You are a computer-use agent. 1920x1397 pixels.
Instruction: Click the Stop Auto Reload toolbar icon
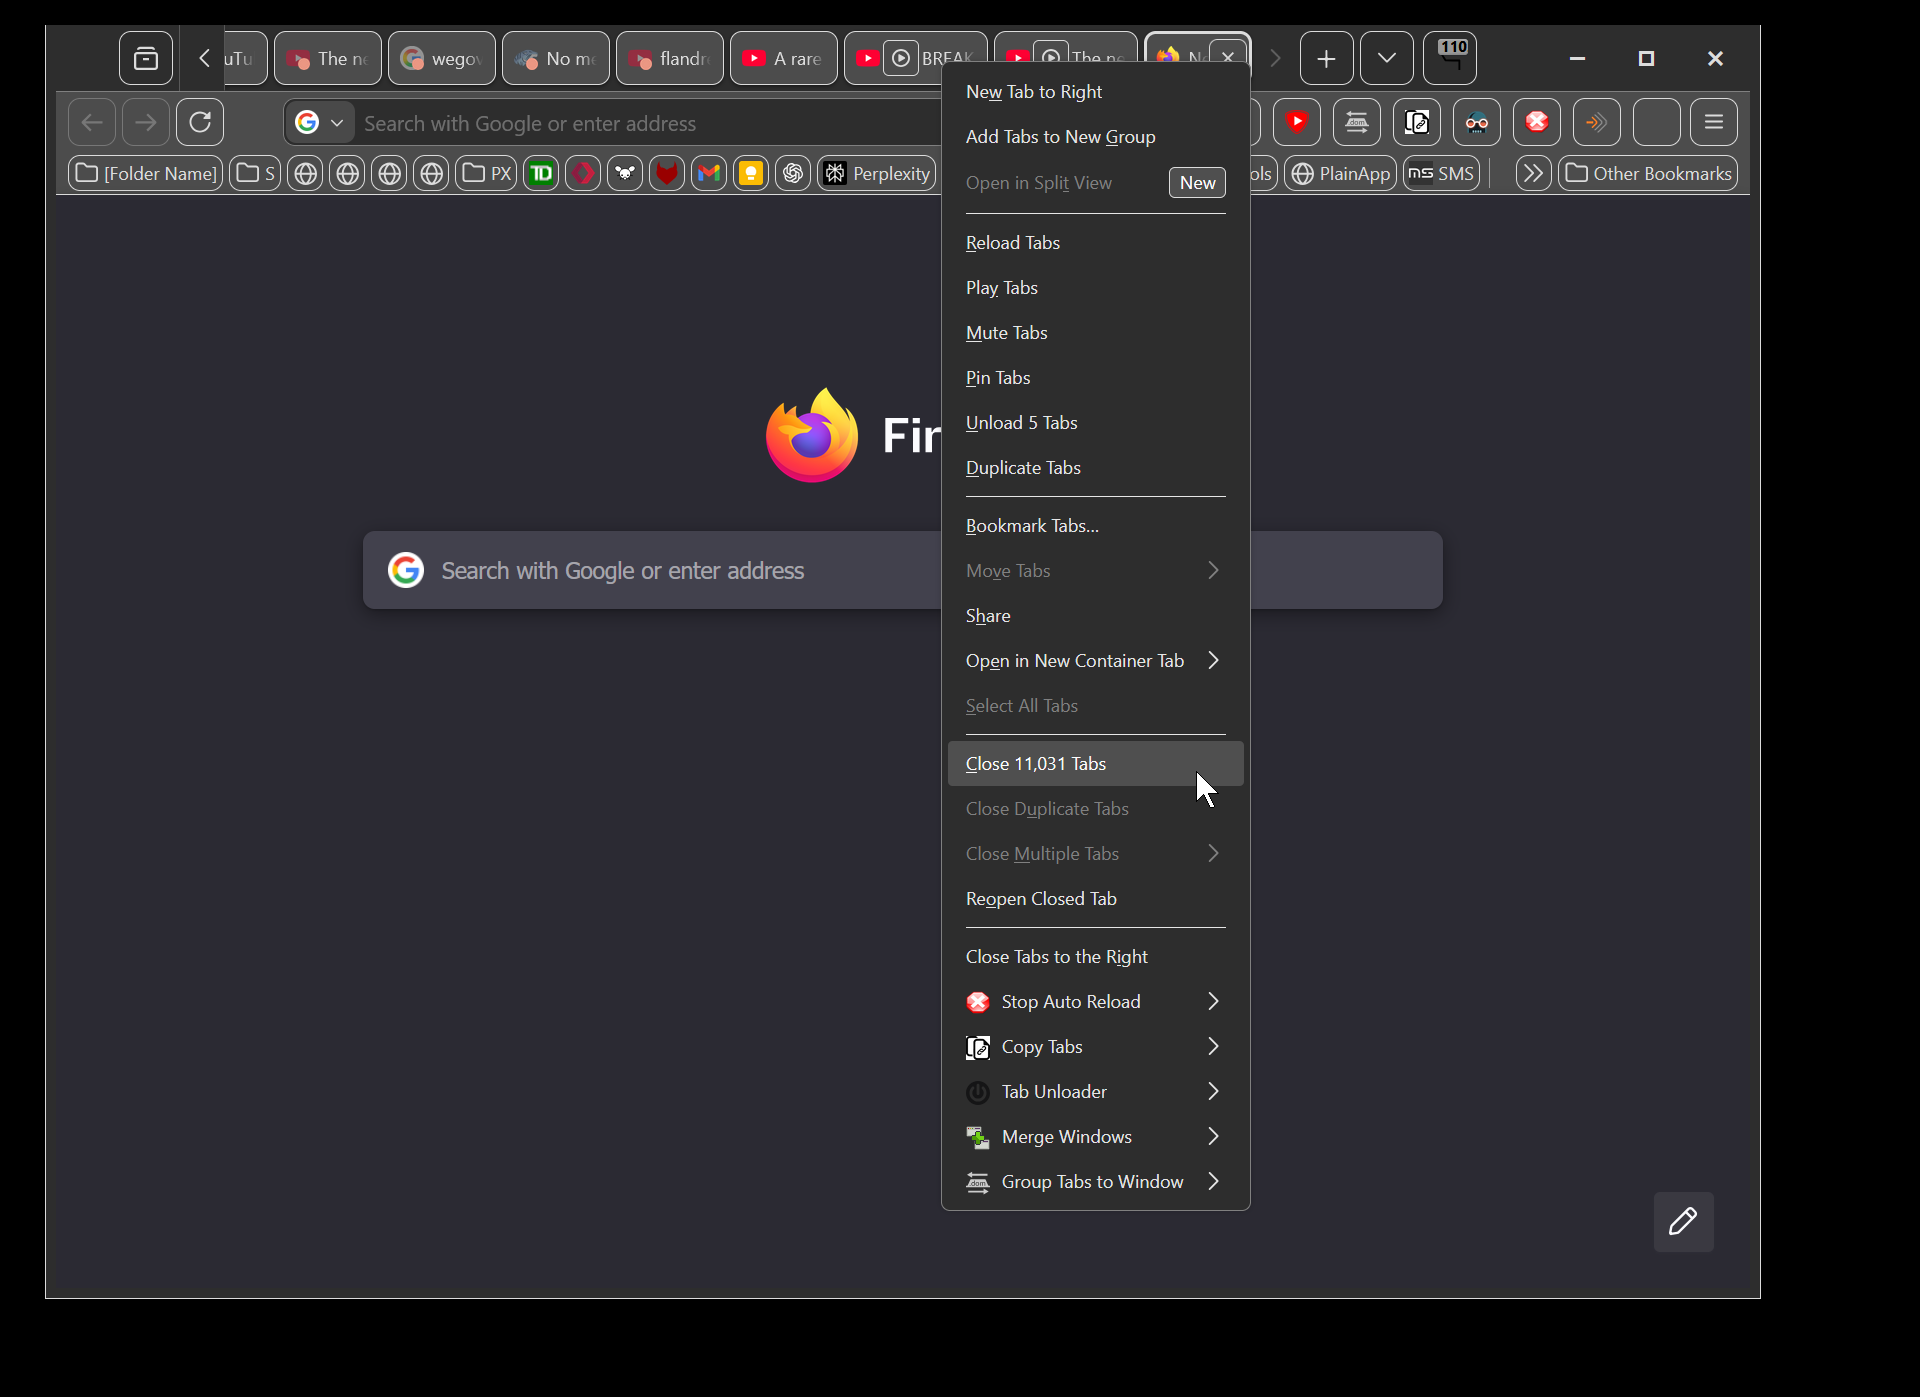pyautogui.click(x=1536, y=123)
